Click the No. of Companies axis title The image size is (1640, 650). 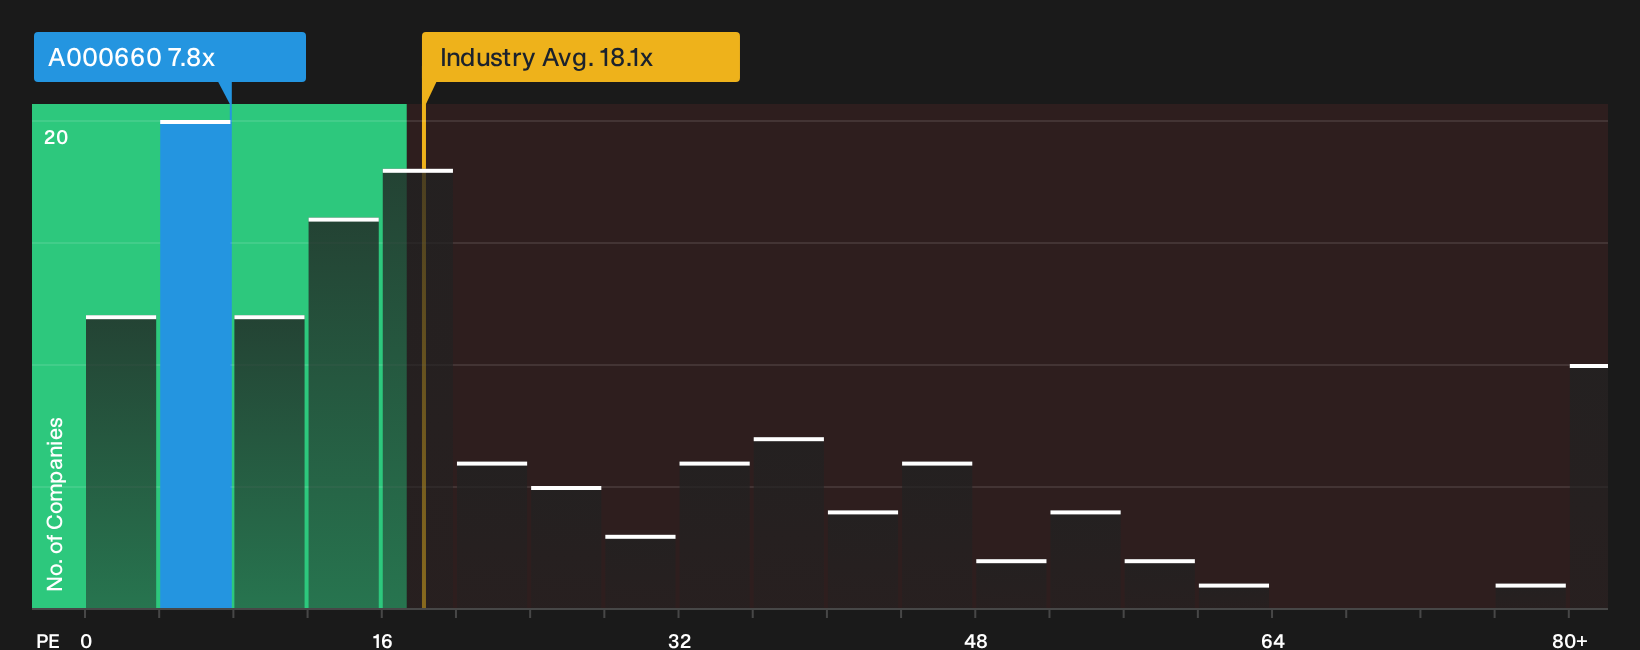coord(55,503)
